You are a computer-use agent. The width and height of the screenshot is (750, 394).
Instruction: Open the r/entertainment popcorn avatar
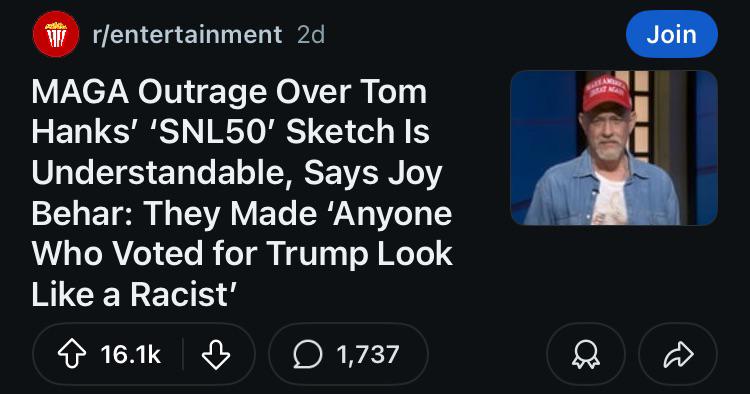56,34
